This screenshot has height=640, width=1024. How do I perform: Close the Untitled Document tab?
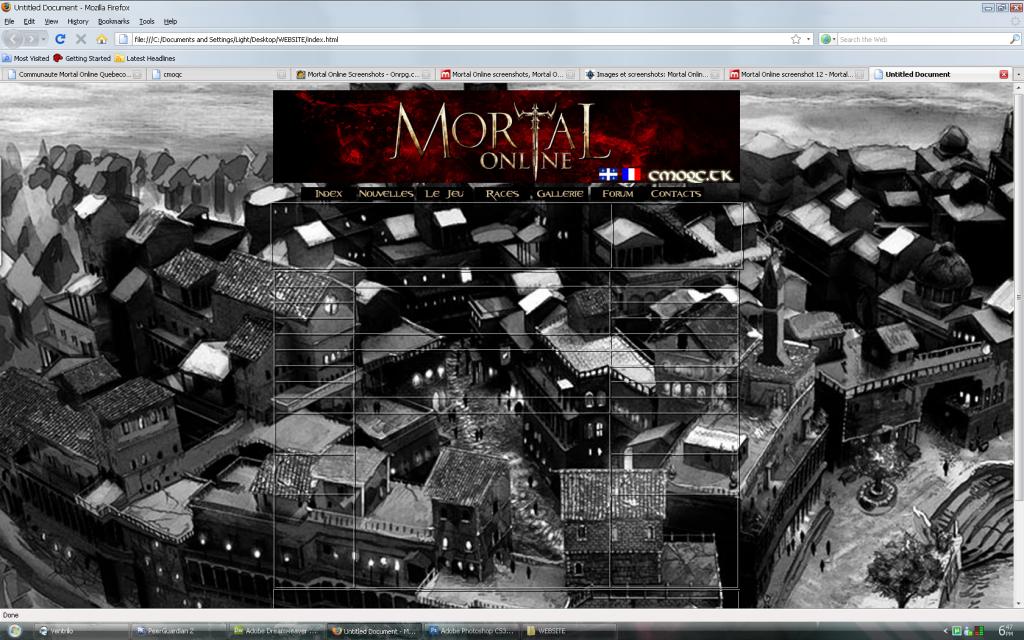[1004, 74]
